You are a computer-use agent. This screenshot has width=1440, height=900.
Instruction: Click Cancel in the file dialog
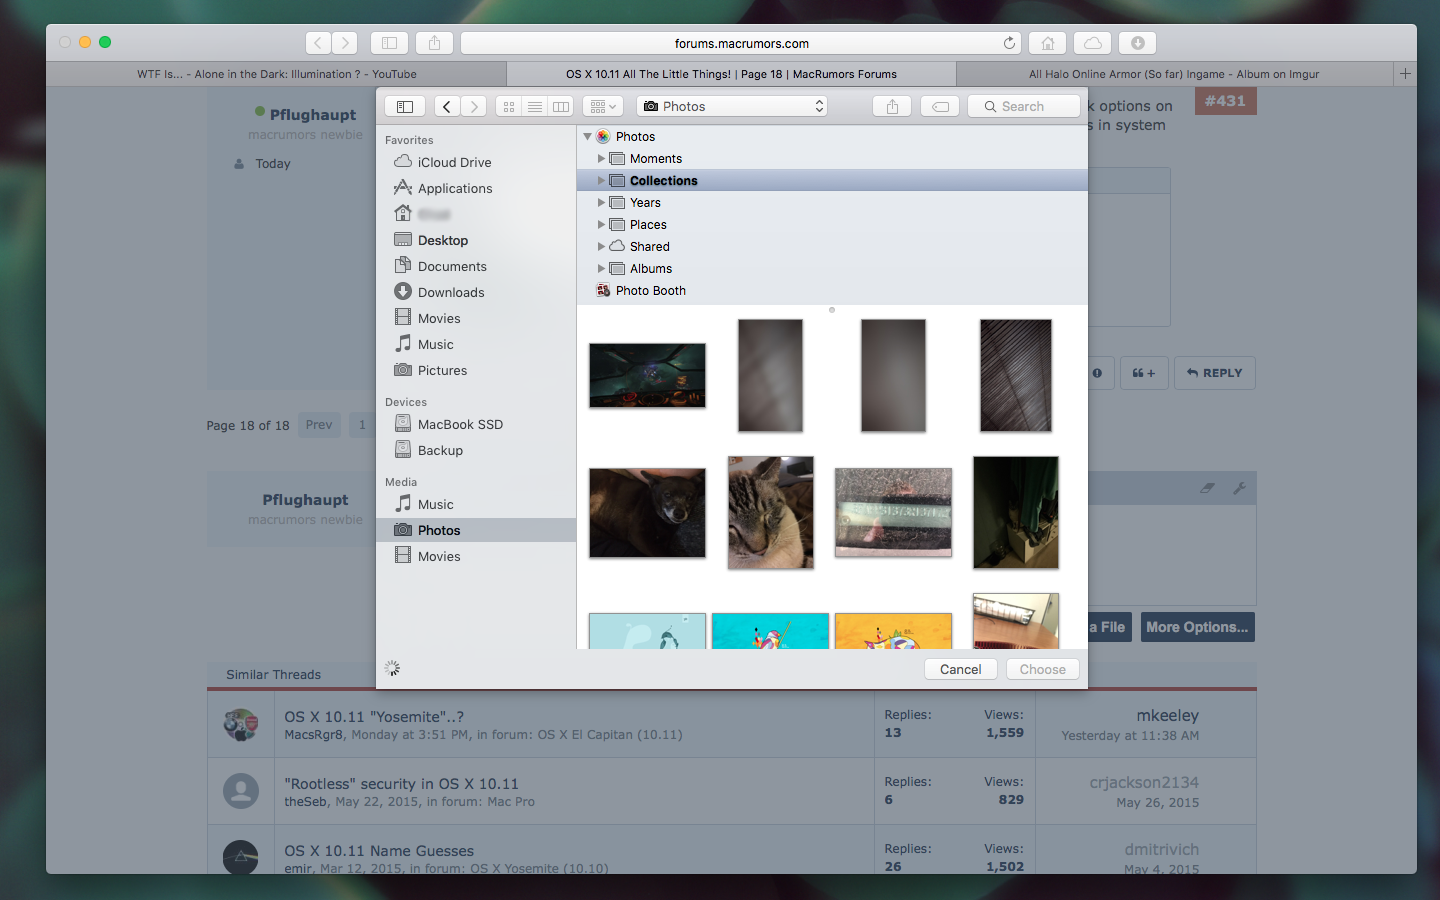[961, 669]
